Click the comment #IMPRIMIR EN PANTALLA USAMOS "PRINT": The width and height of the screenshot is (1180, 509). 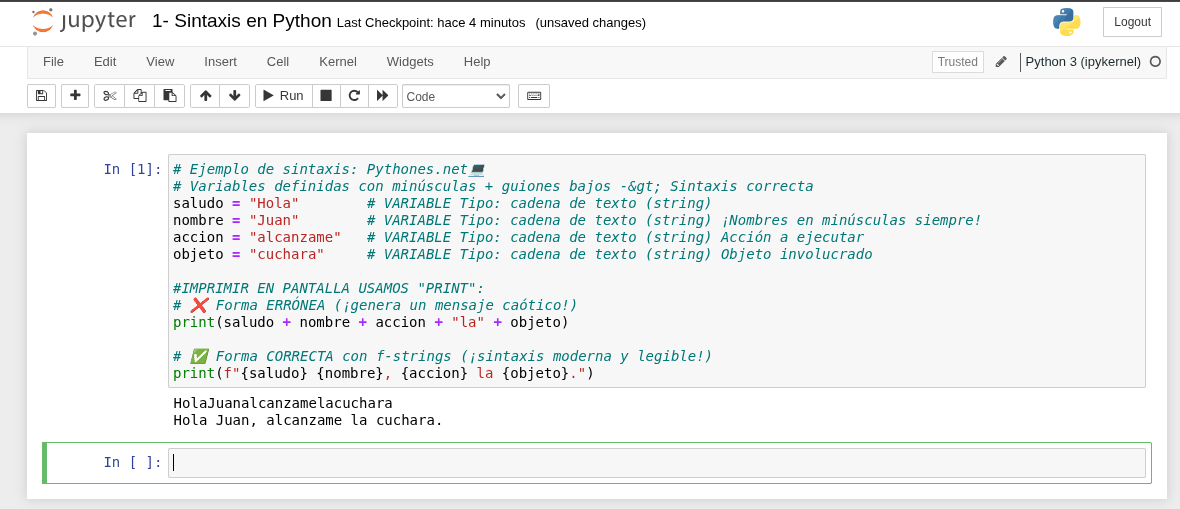(329, 288)
